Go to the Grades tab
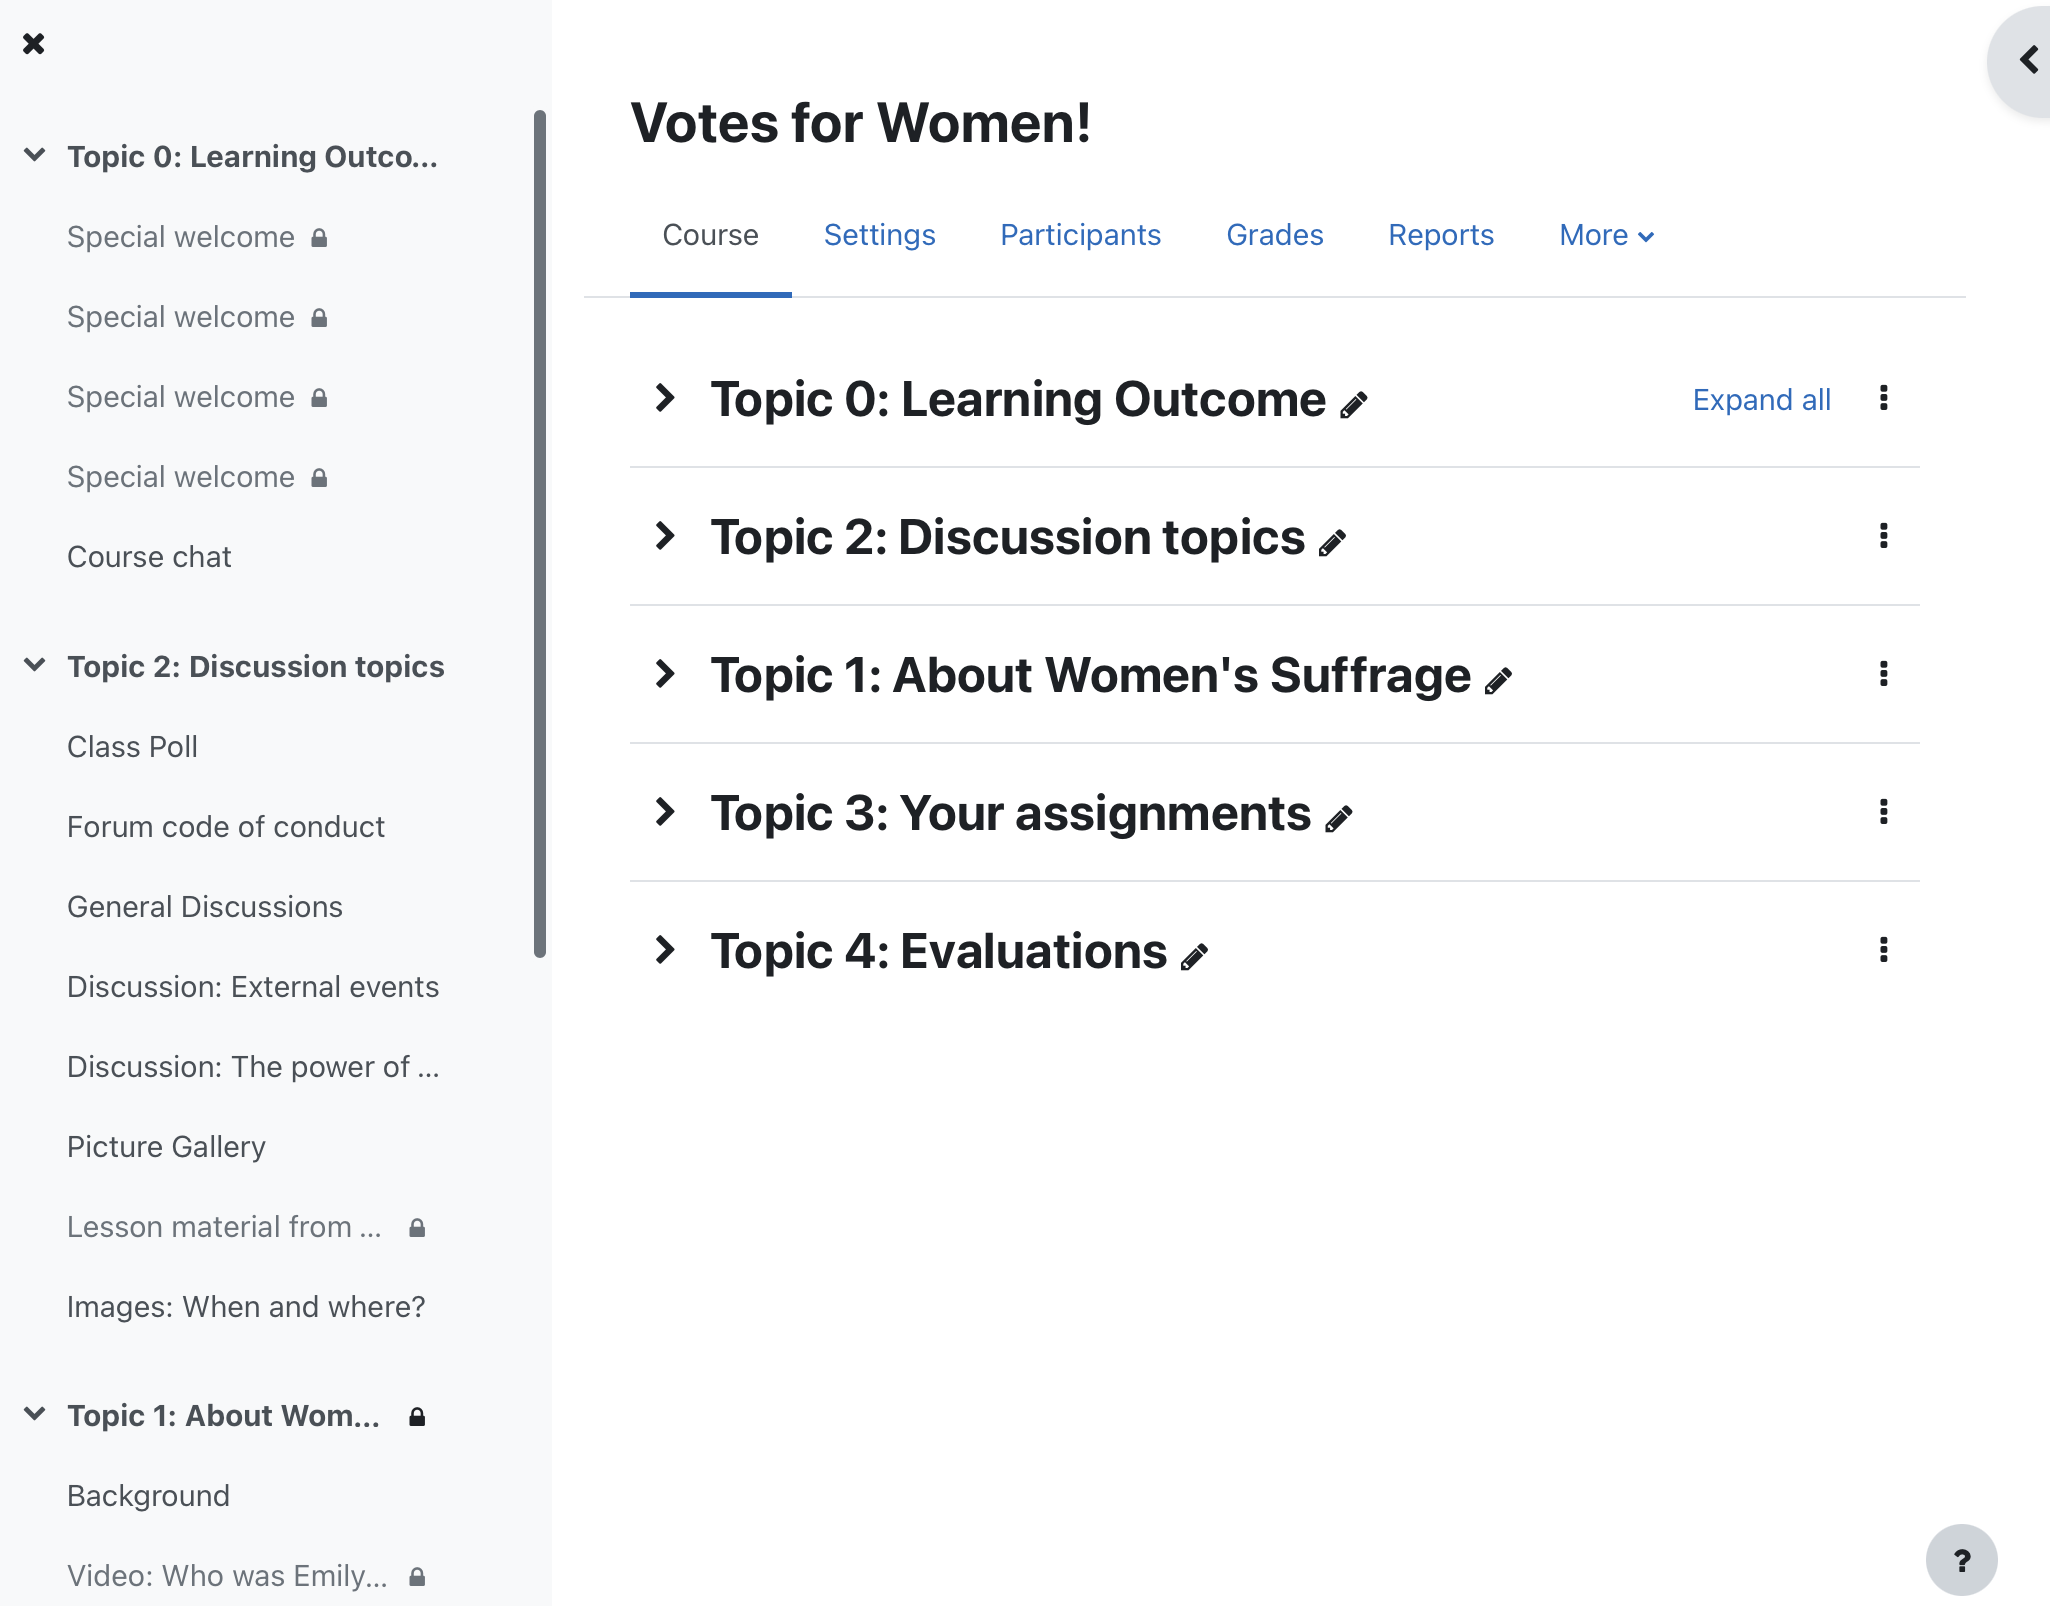The width and height of the screenshot is (2050, 1606). point(1275,236)
